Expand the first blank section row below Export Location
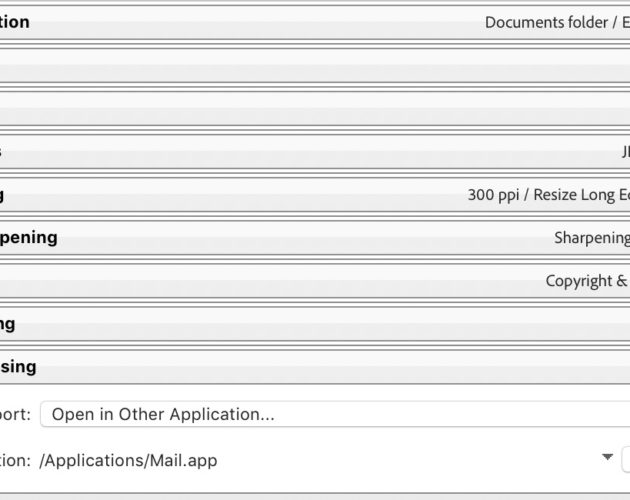 point(315,66)
